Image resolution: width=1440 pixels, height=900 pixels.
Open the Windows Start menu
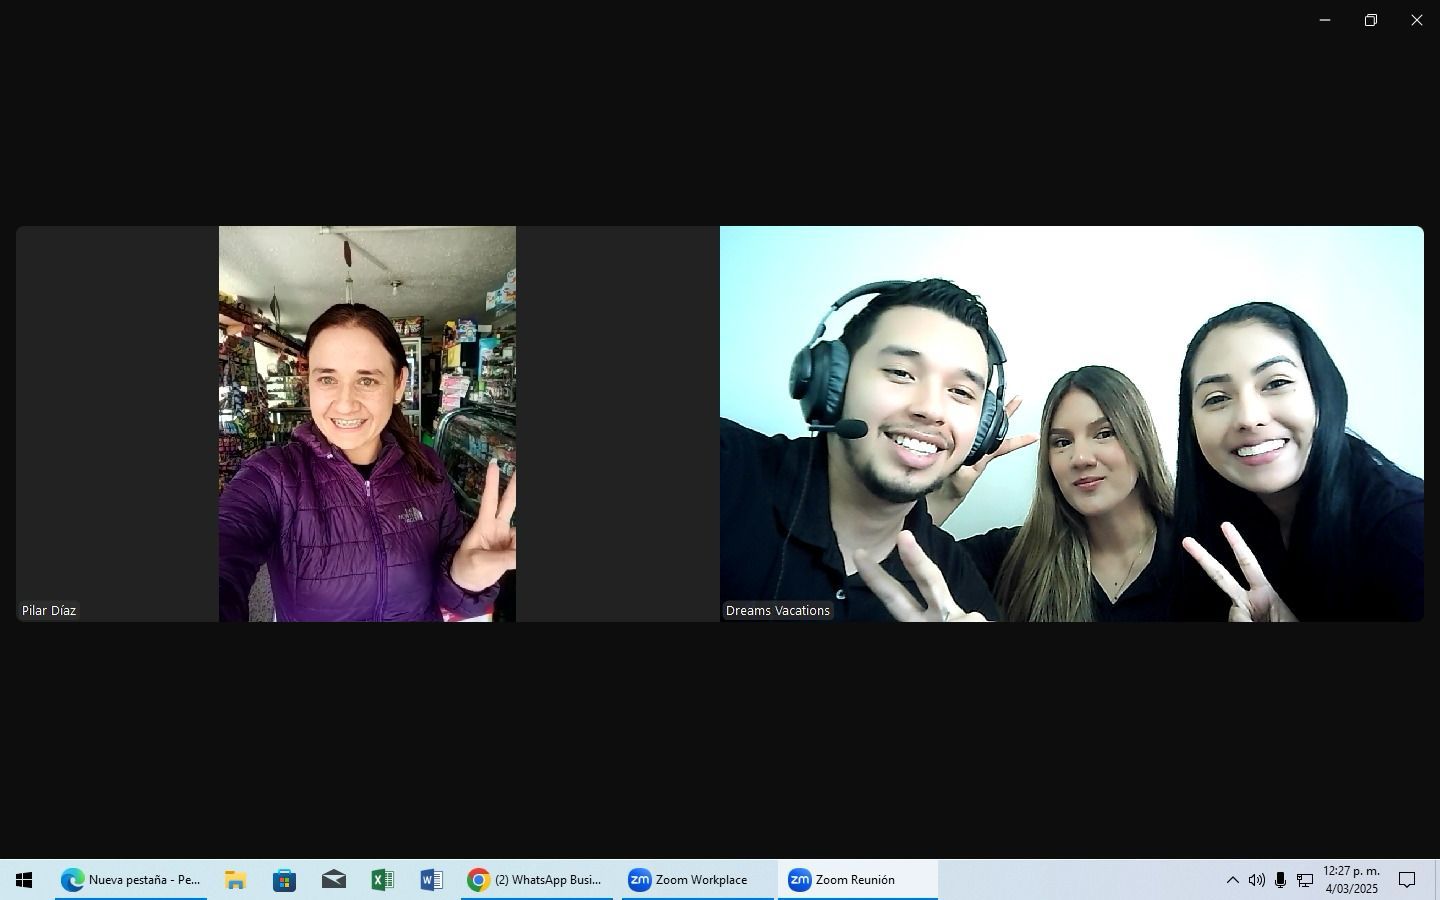[24, 880]
